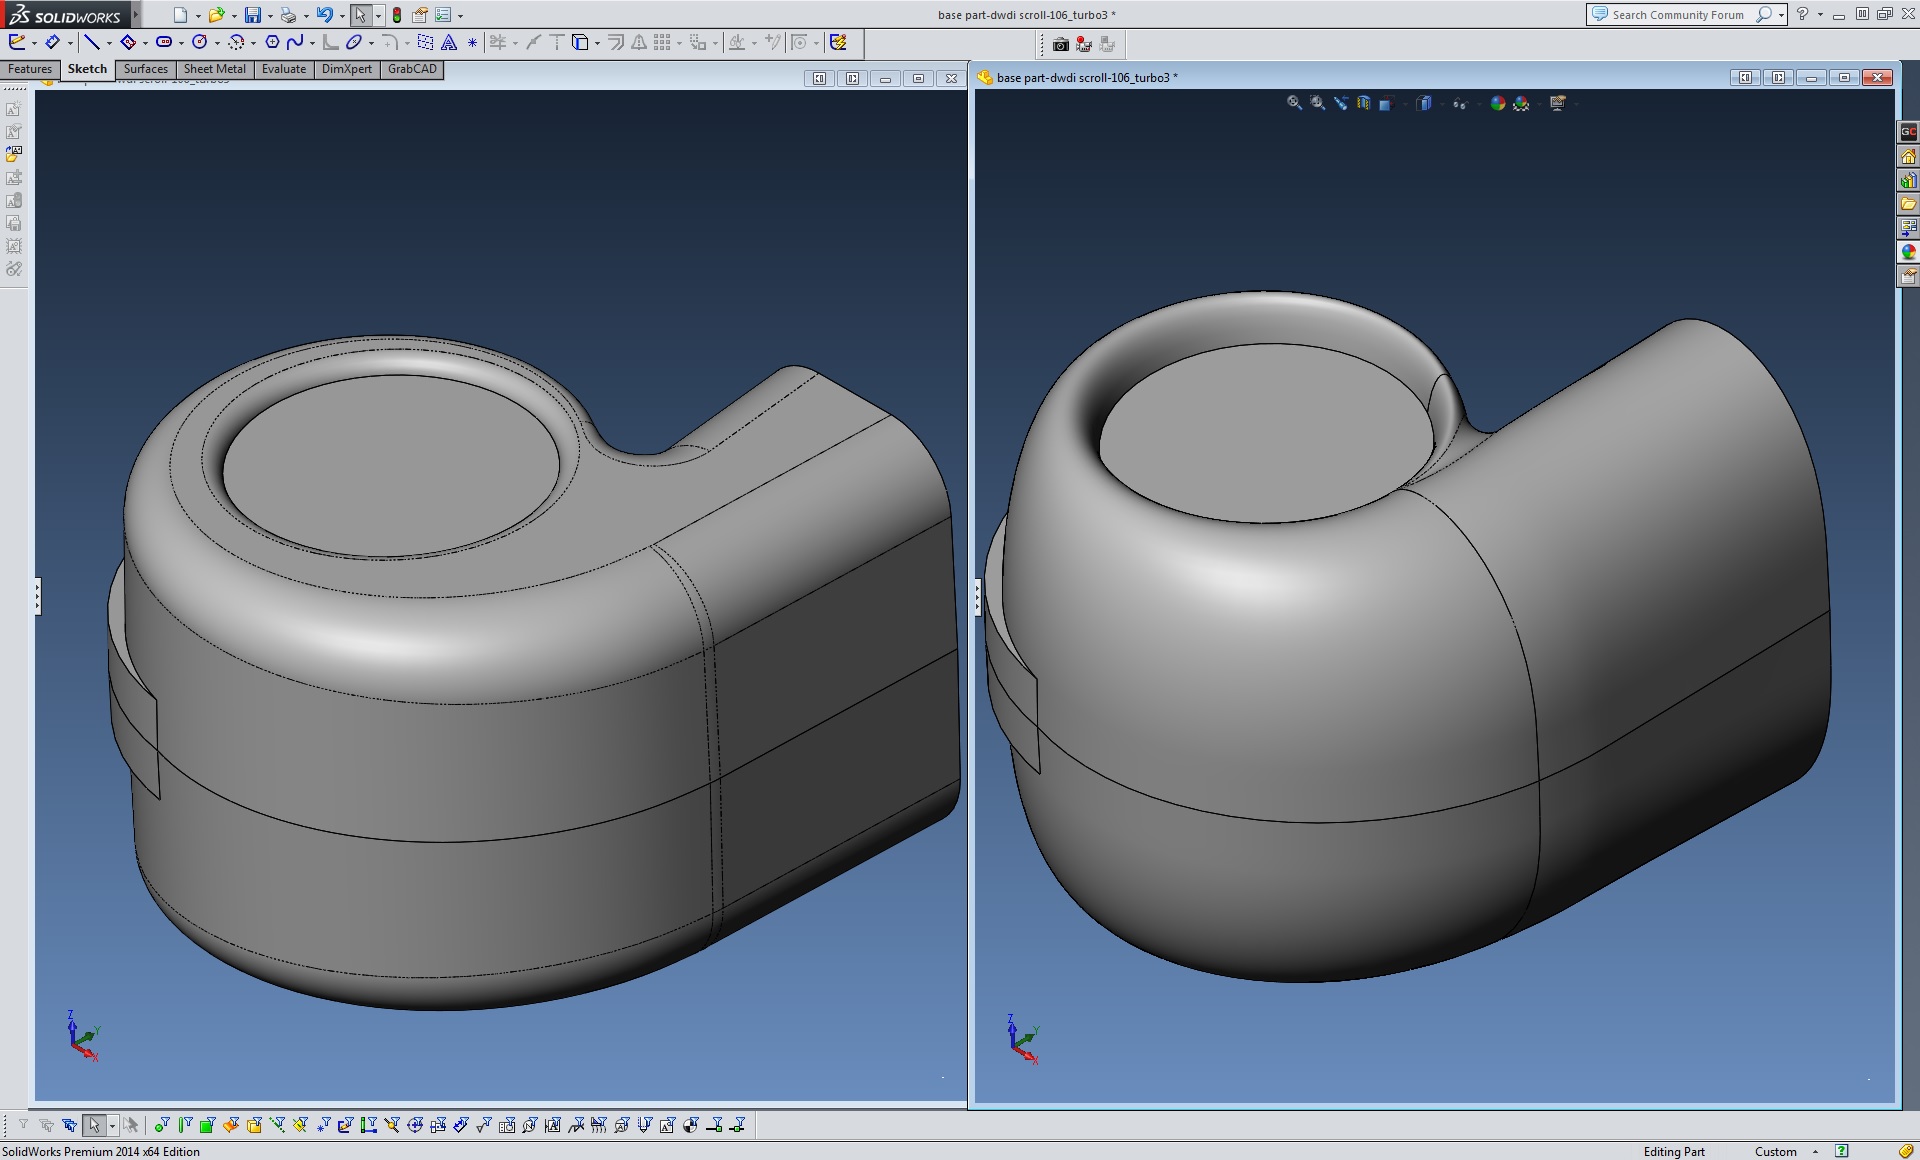Open the Evaluate tab

(x=283, y=69)
